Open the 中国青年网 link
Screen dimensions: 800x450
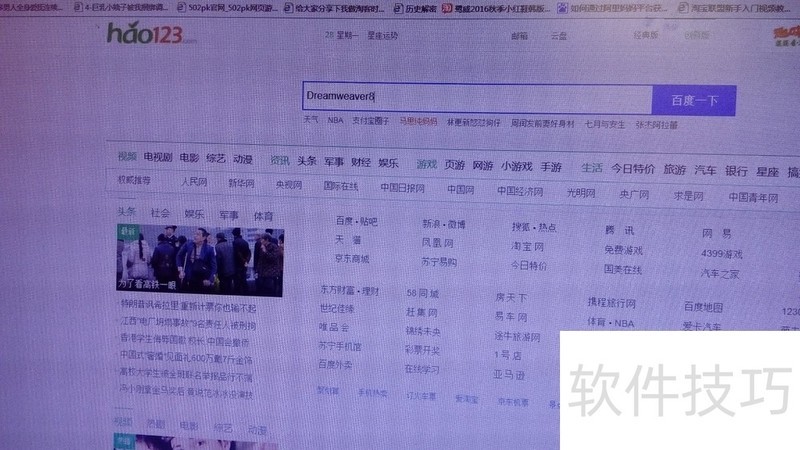(x=753, y=197)
